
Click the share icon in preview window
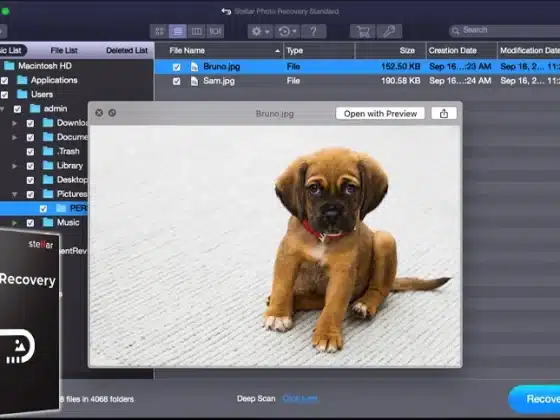click(x=444, y=114)
